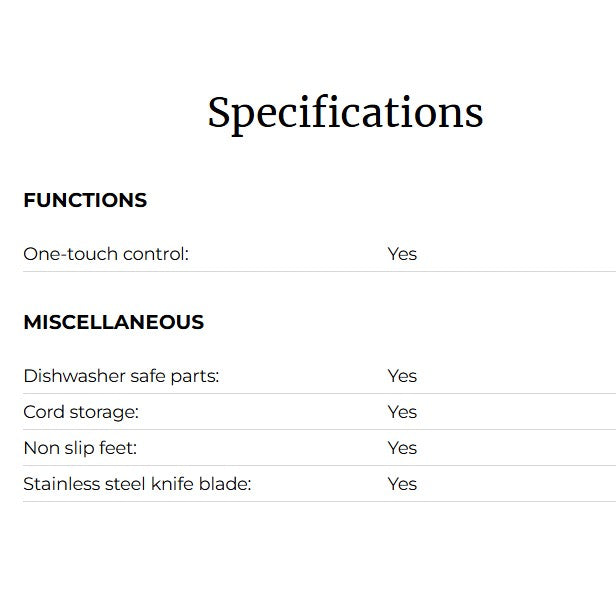Click the Dishwasher safe parts label
616x604 pixels.
121,376
